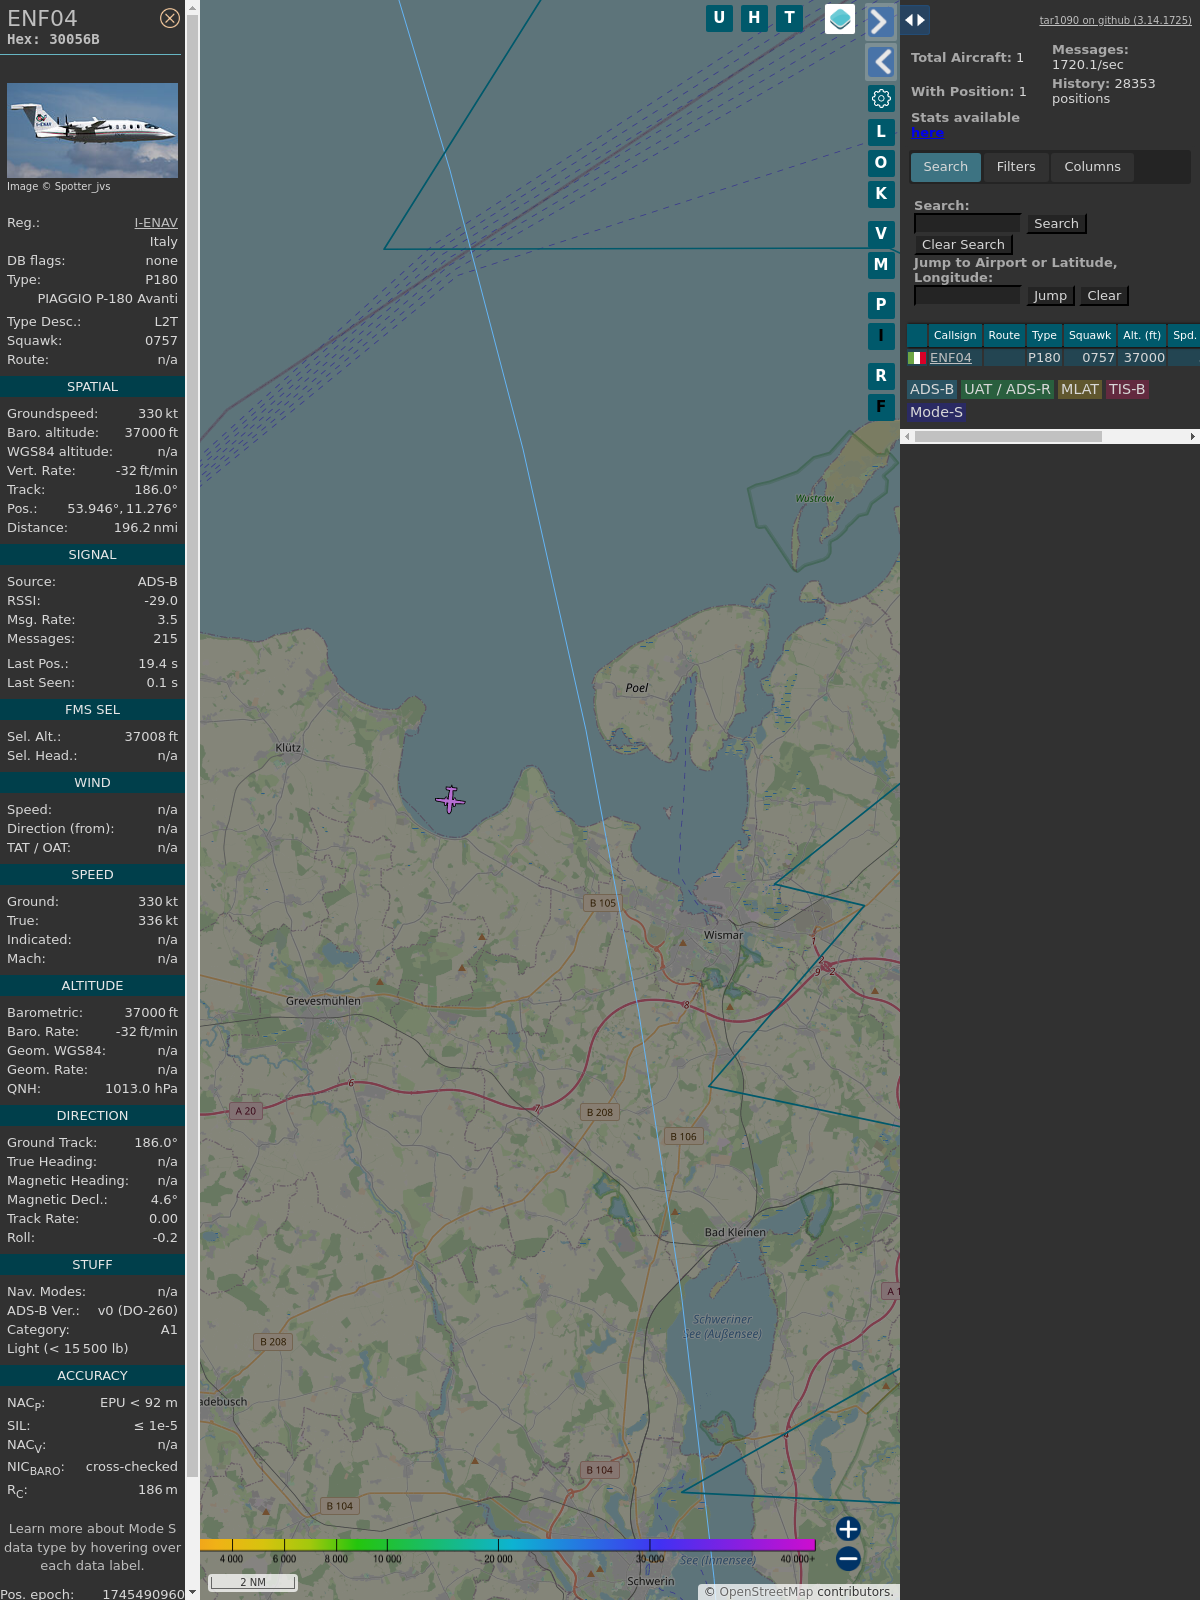This screenshot has width=1200, height=1600.
Task: Toggle the V map button
Action: [x=881, y=233]
